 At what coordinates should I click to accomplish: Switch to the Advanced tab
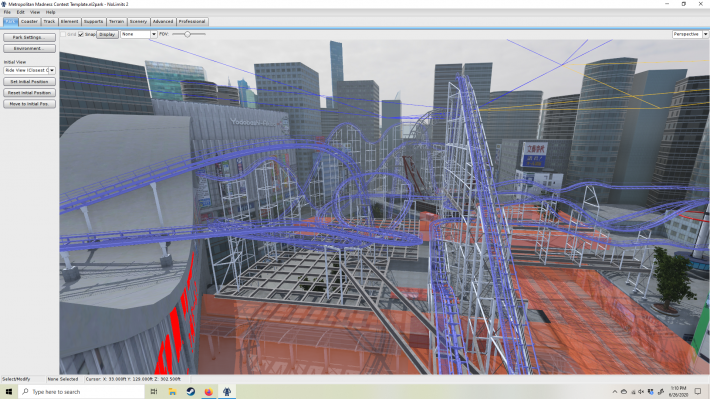click(x=163, y=22)
